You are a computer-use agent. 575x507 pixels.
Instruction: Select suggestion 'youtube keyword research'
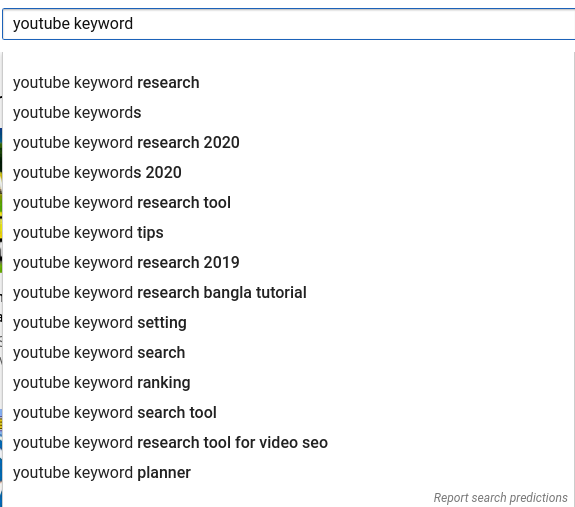coord(289,82)
